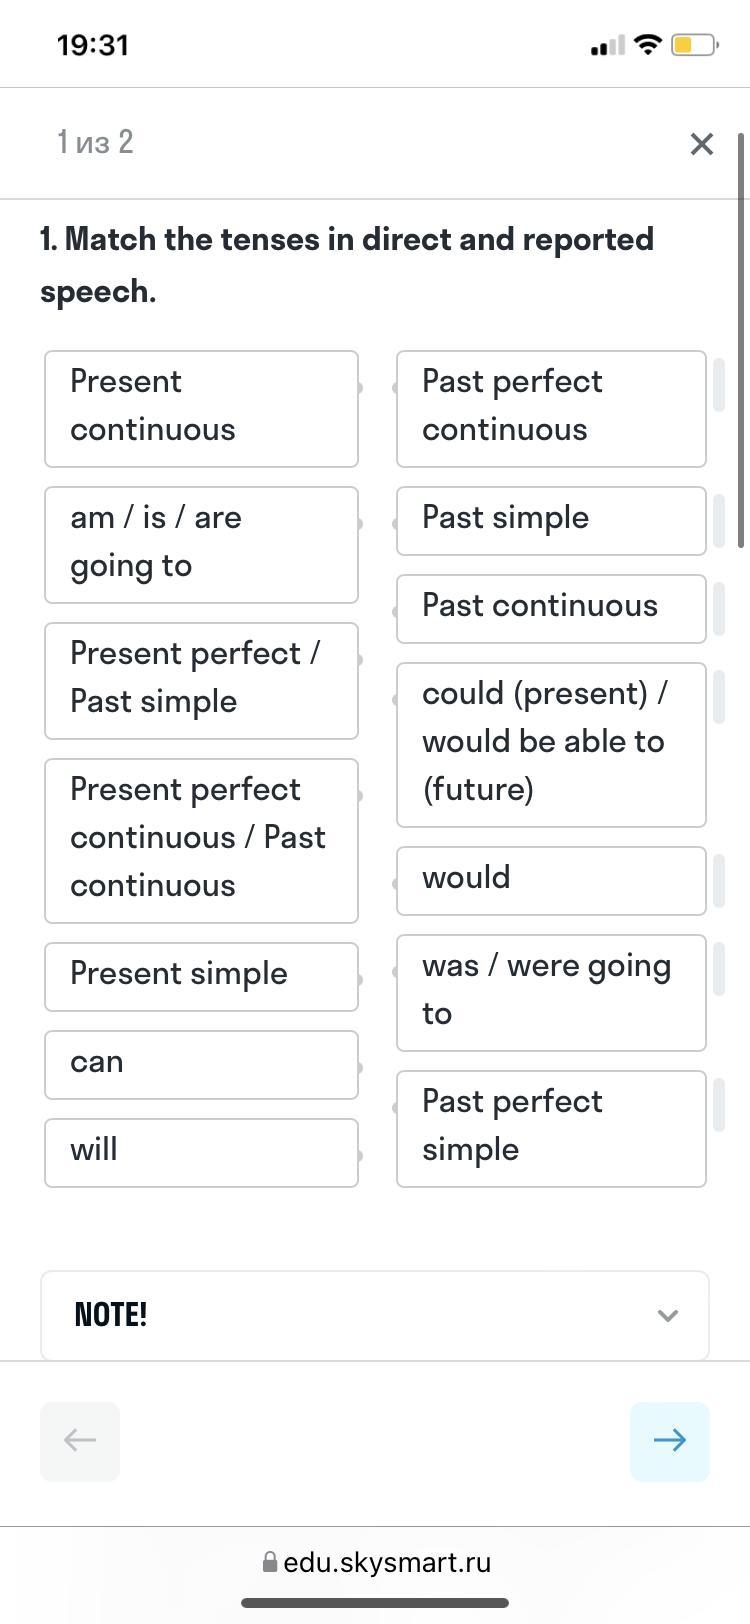Viewport: 750px width, 1624px height.
Task: Pick the 'Present simple' card
Action: (x=201, y=976)
